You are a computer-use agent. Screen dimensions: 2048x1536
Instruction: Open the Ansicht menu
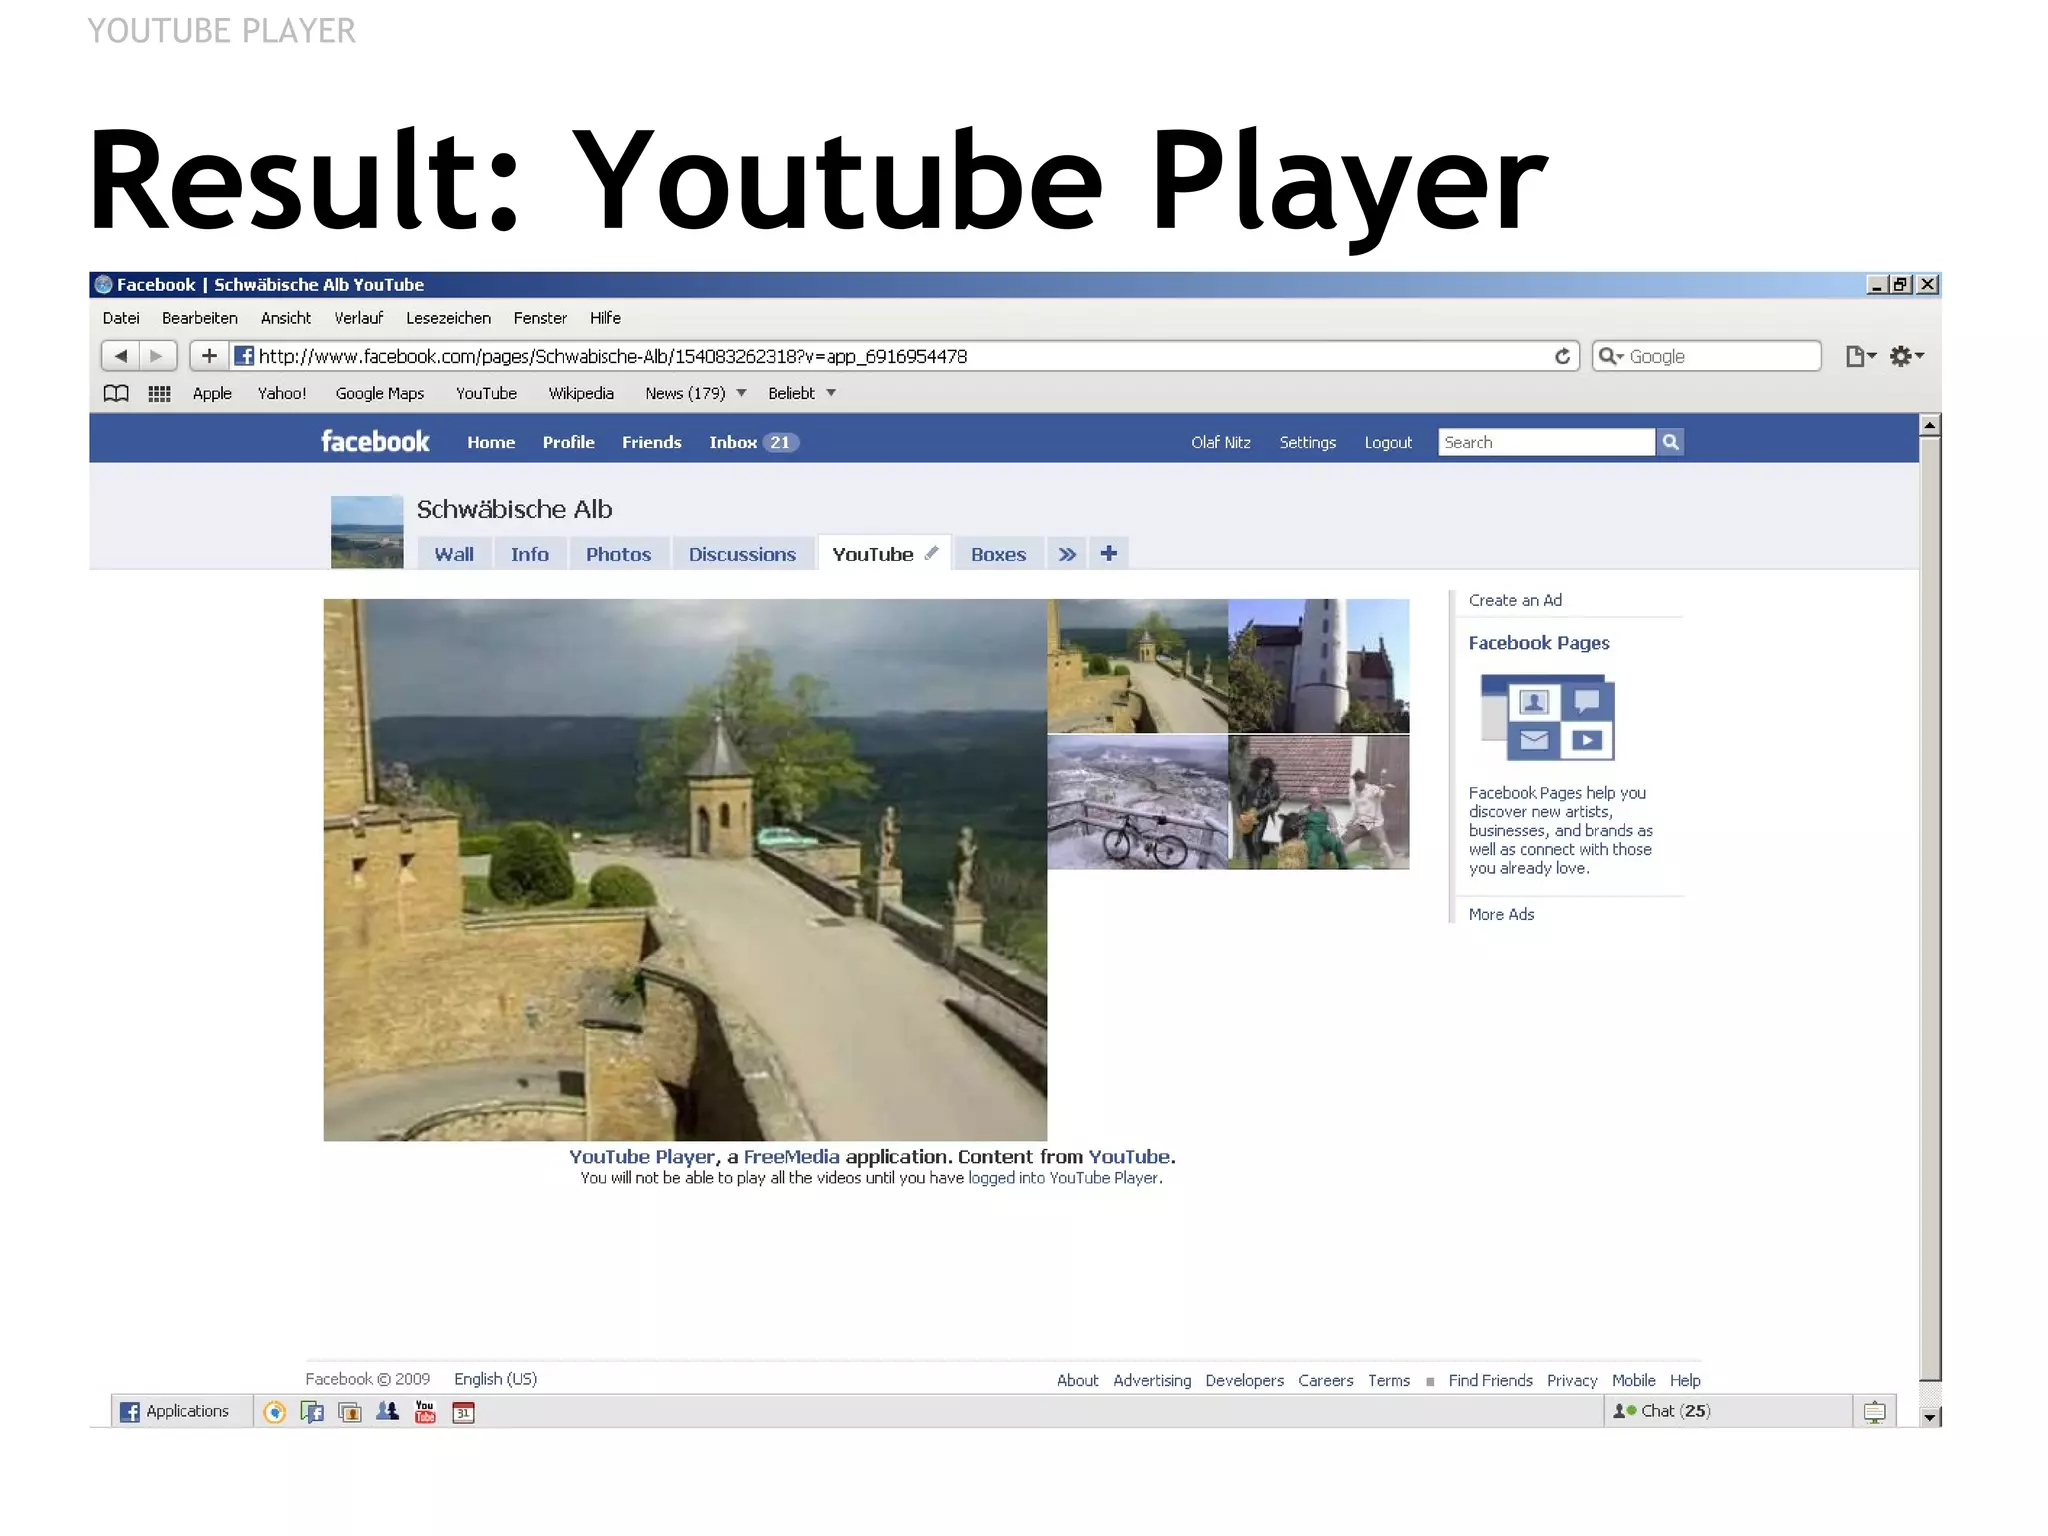point(286,318)
